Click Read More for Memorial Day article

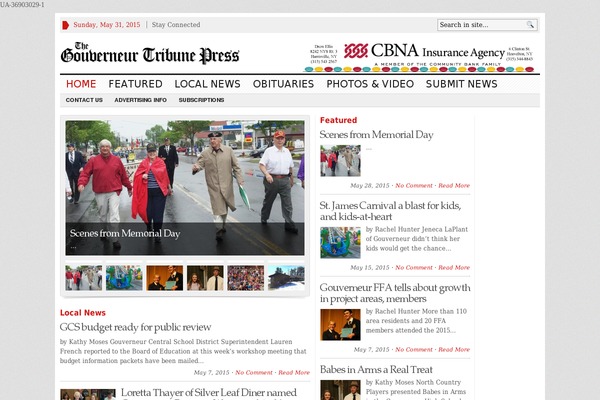tap(454, 185)
